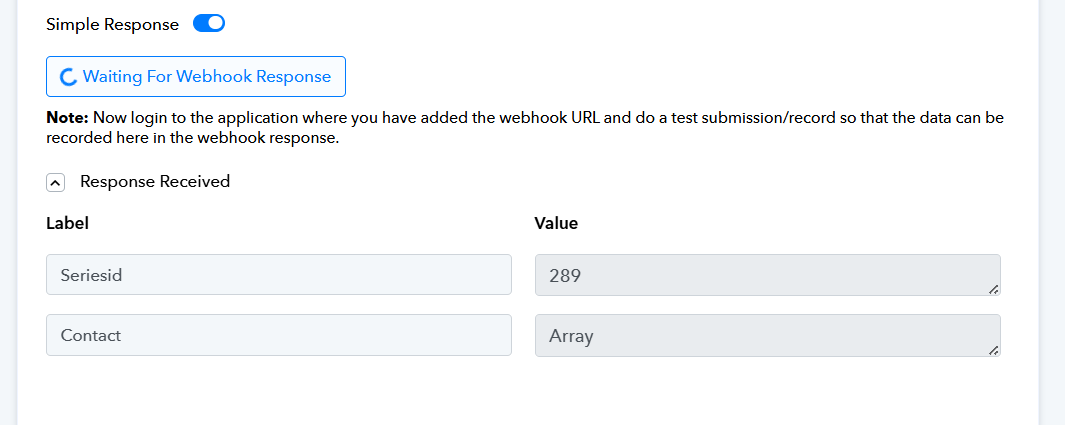Click the Waiting For Webhook Response button
Screen dimensions: 1065x425
[196, 77]
